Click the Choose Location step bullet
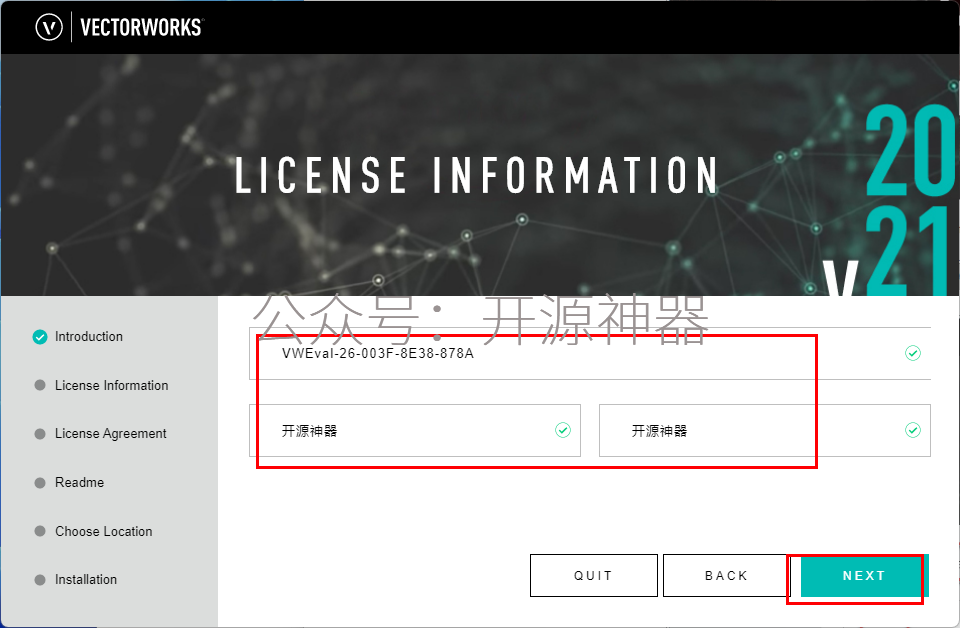Viewport: 960px width, 628px height. tap(40, 531)
